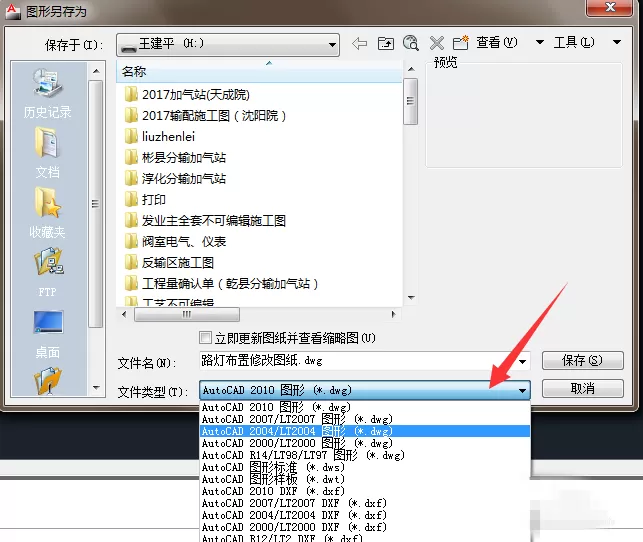Go up one folder level icon
643x542 pixels.
click(385, 43)
